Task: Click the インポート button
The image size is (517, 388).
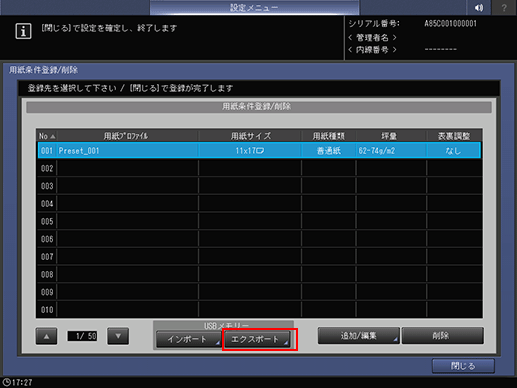Action: (x=188, y=339)
